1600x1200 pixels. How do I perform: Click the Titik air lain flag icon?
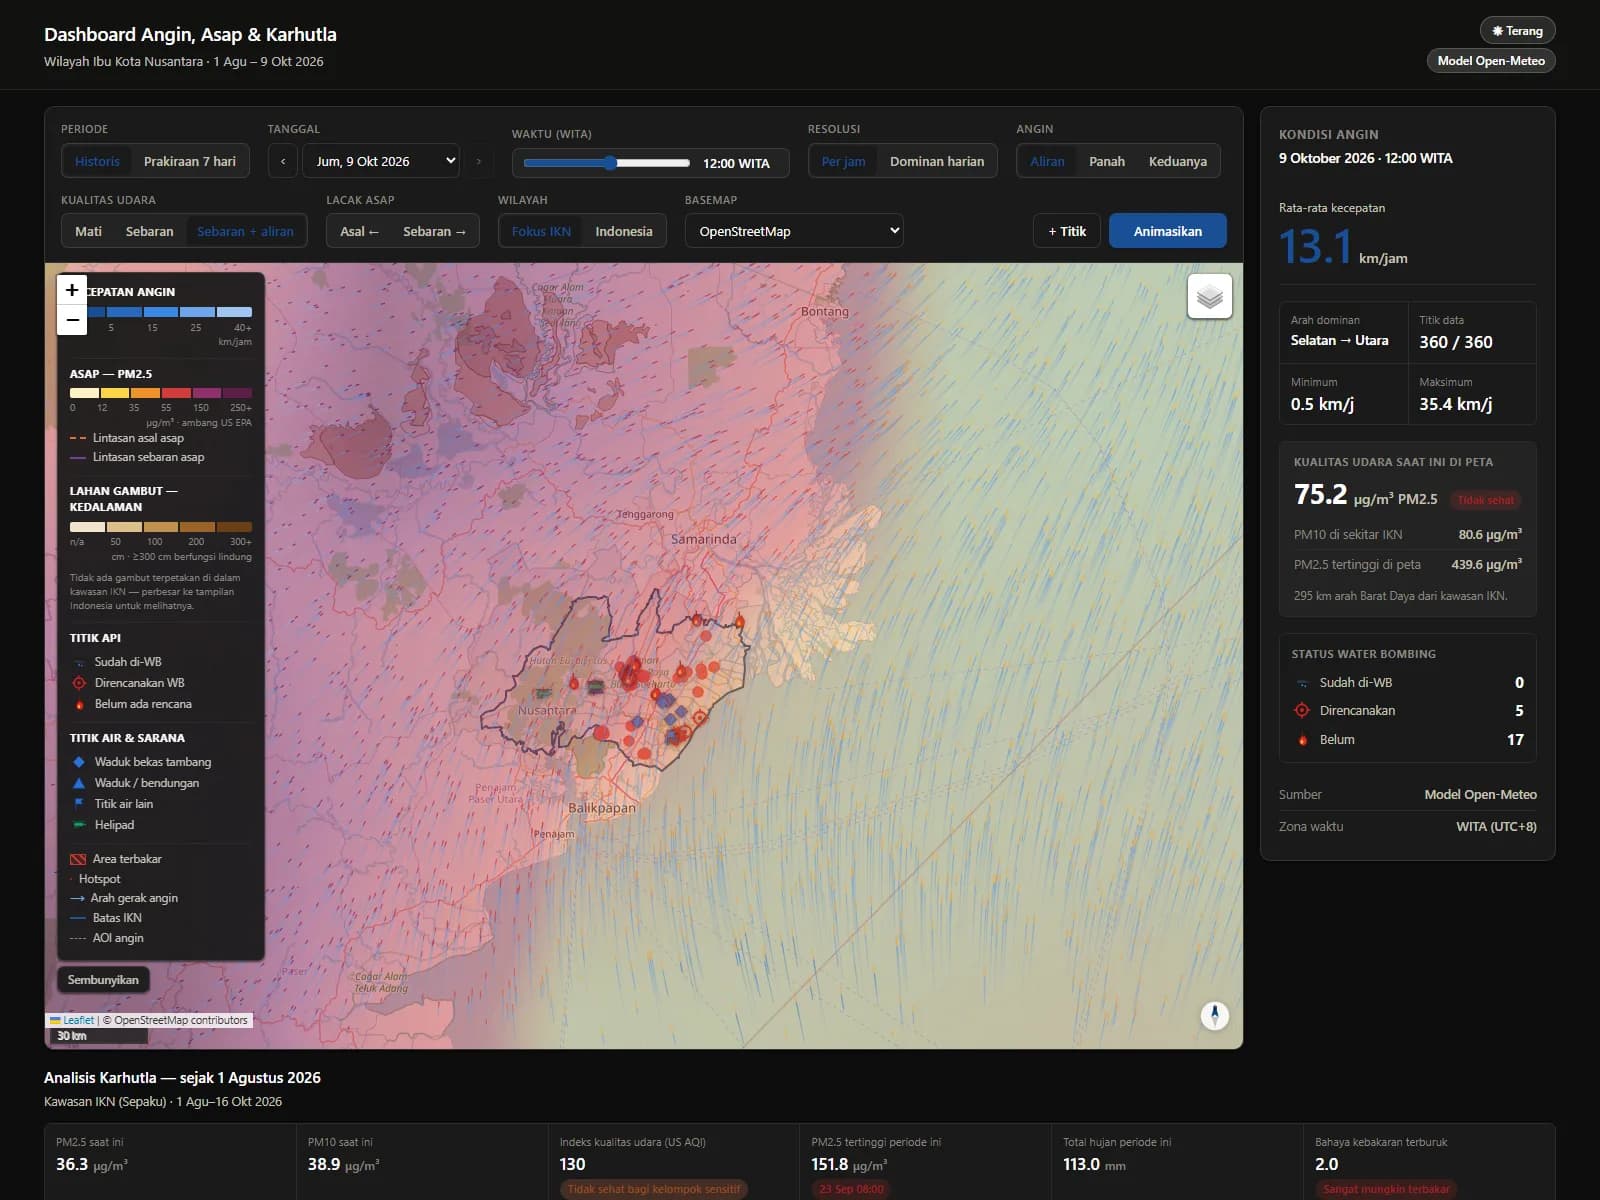pos(79,804)
